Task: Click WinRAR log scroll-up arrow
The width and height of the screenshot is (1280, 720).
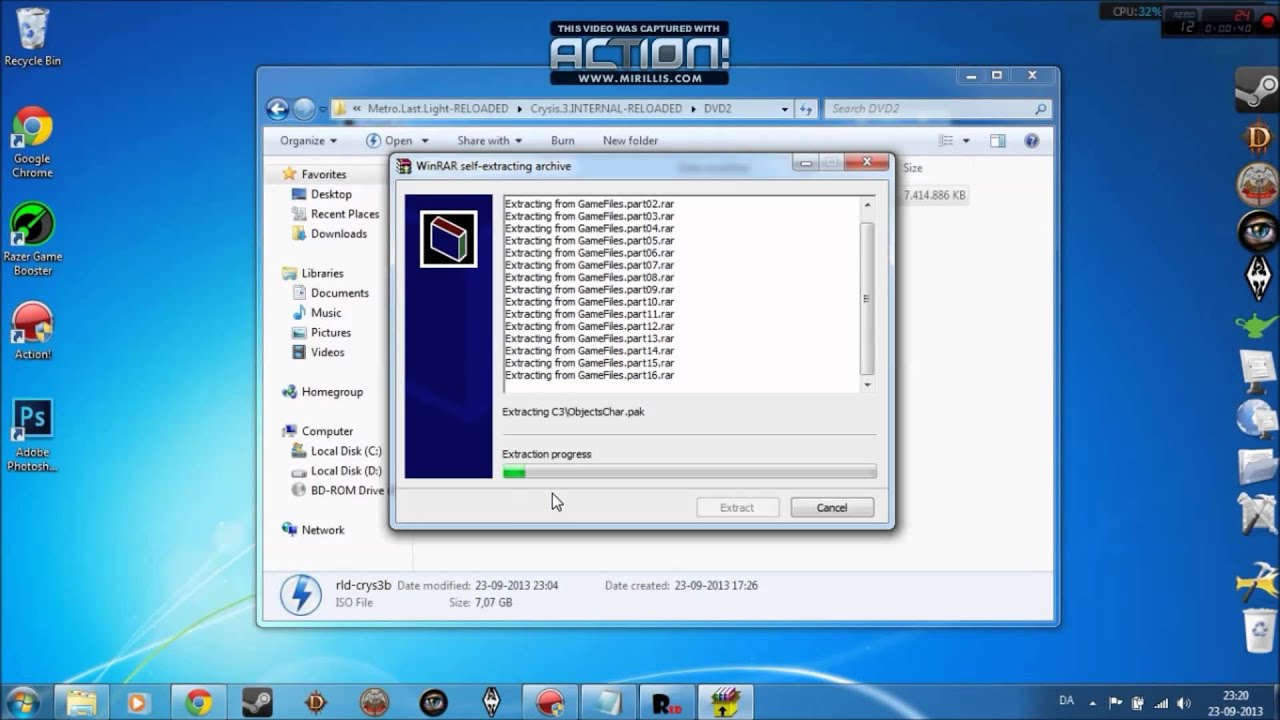Action: (867, 204)
